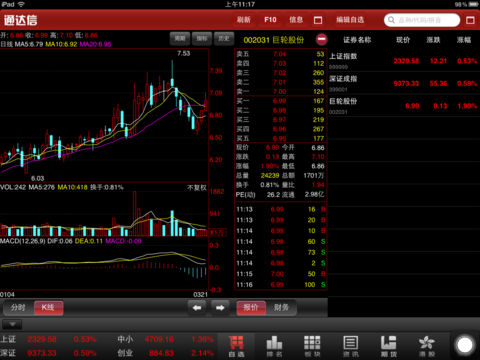Image resolution: width=480 pixels, height=360 pixels.
Task: Open the 自选 watchlist tab icon
Action: pos(236,346)
